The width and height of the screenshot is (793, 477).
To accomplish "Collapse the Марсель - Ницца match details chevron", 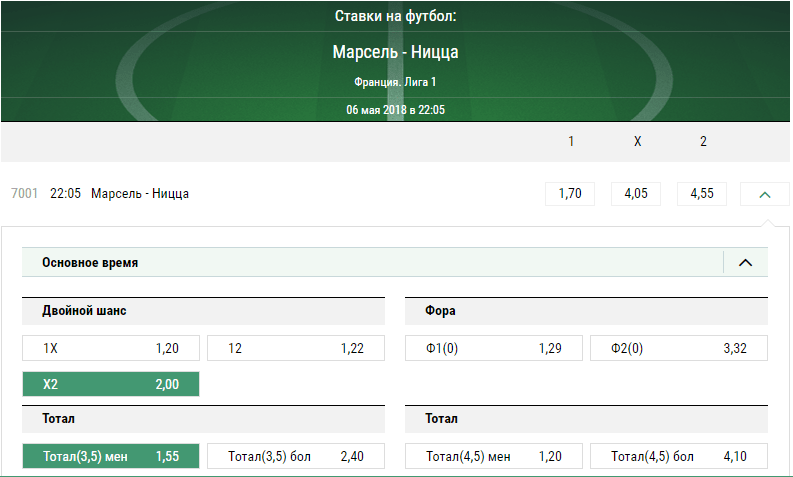I will 765,194.
